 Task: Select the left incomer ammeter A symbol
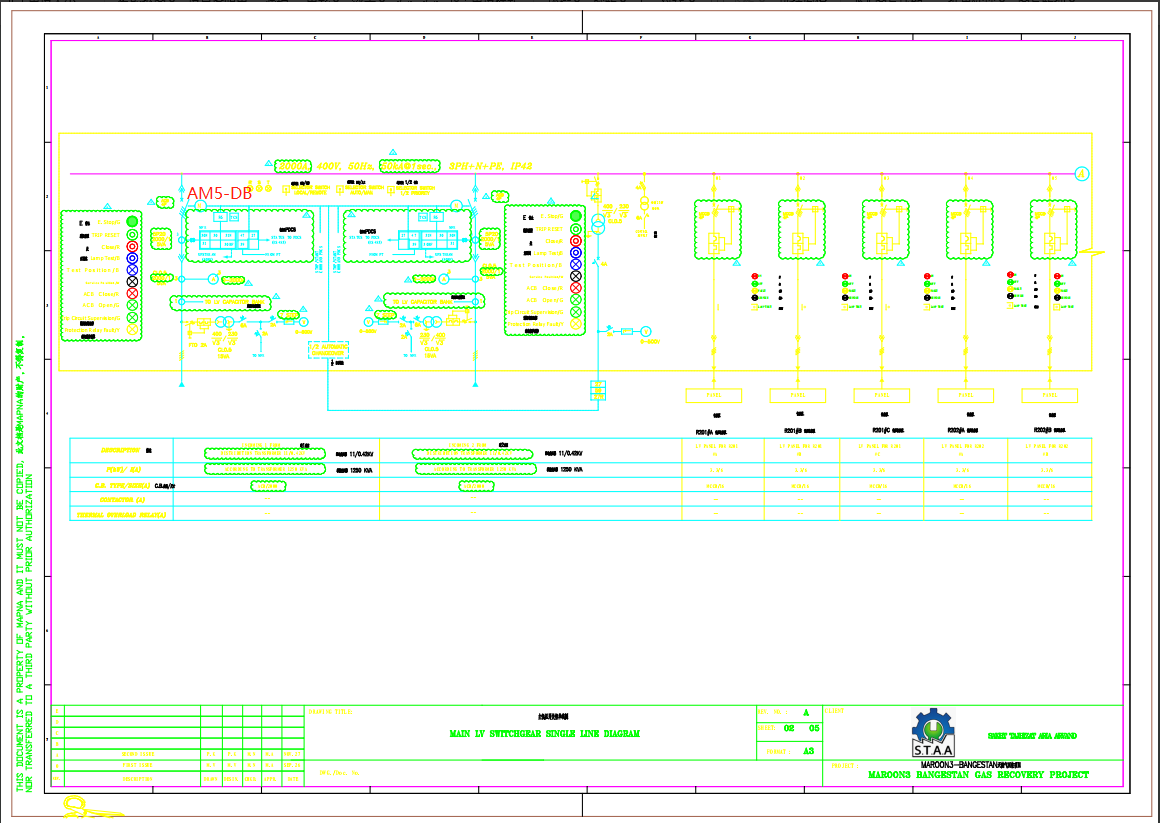pyautogui.click(x=213, y=279)
